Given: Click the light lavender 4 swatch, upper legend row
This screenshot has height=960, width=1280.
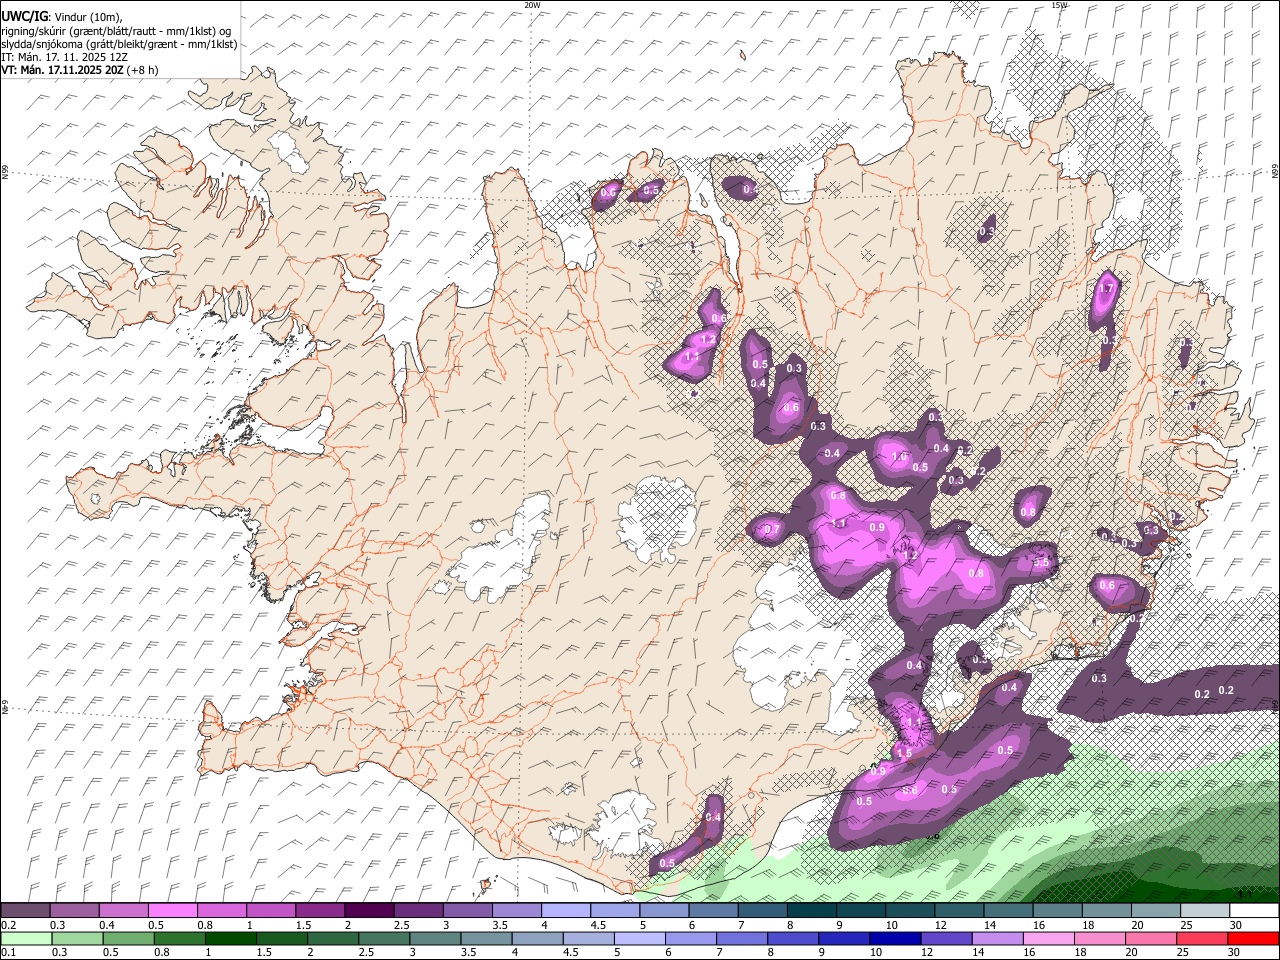Looking at the screenshot, I should (565, 910).
